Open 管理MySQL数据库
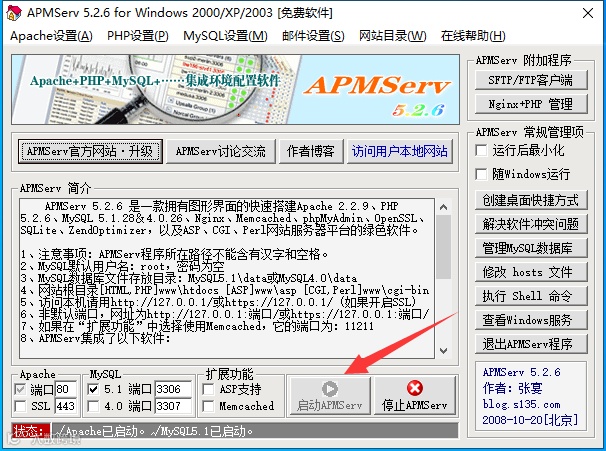The width and height of the screenshot is (606, 451). coord(531,248)
